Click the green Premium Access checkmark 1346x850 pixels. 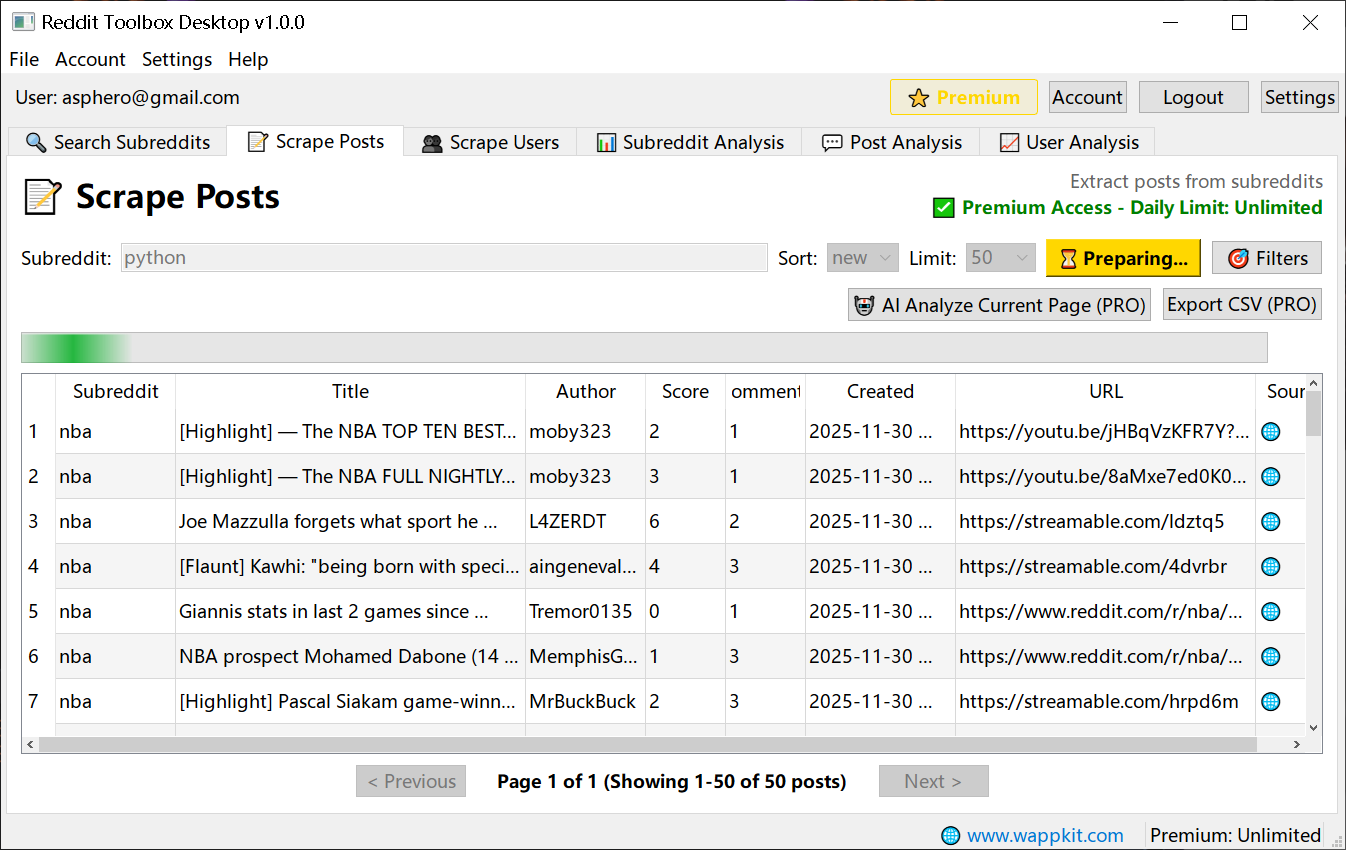tap(943, 208)
